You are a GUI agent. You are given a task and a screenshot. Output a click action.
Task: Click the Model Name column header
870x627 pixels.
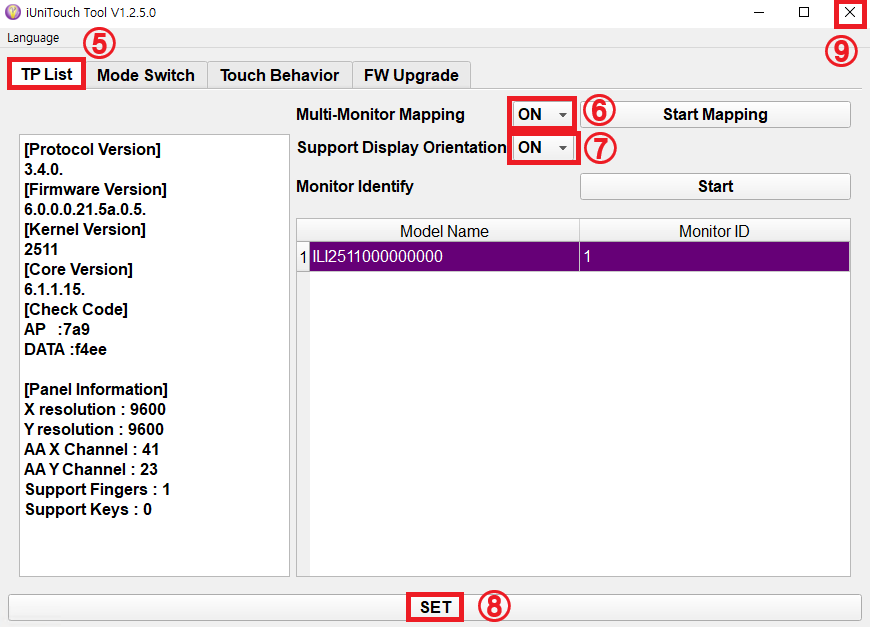click(444, 231)
